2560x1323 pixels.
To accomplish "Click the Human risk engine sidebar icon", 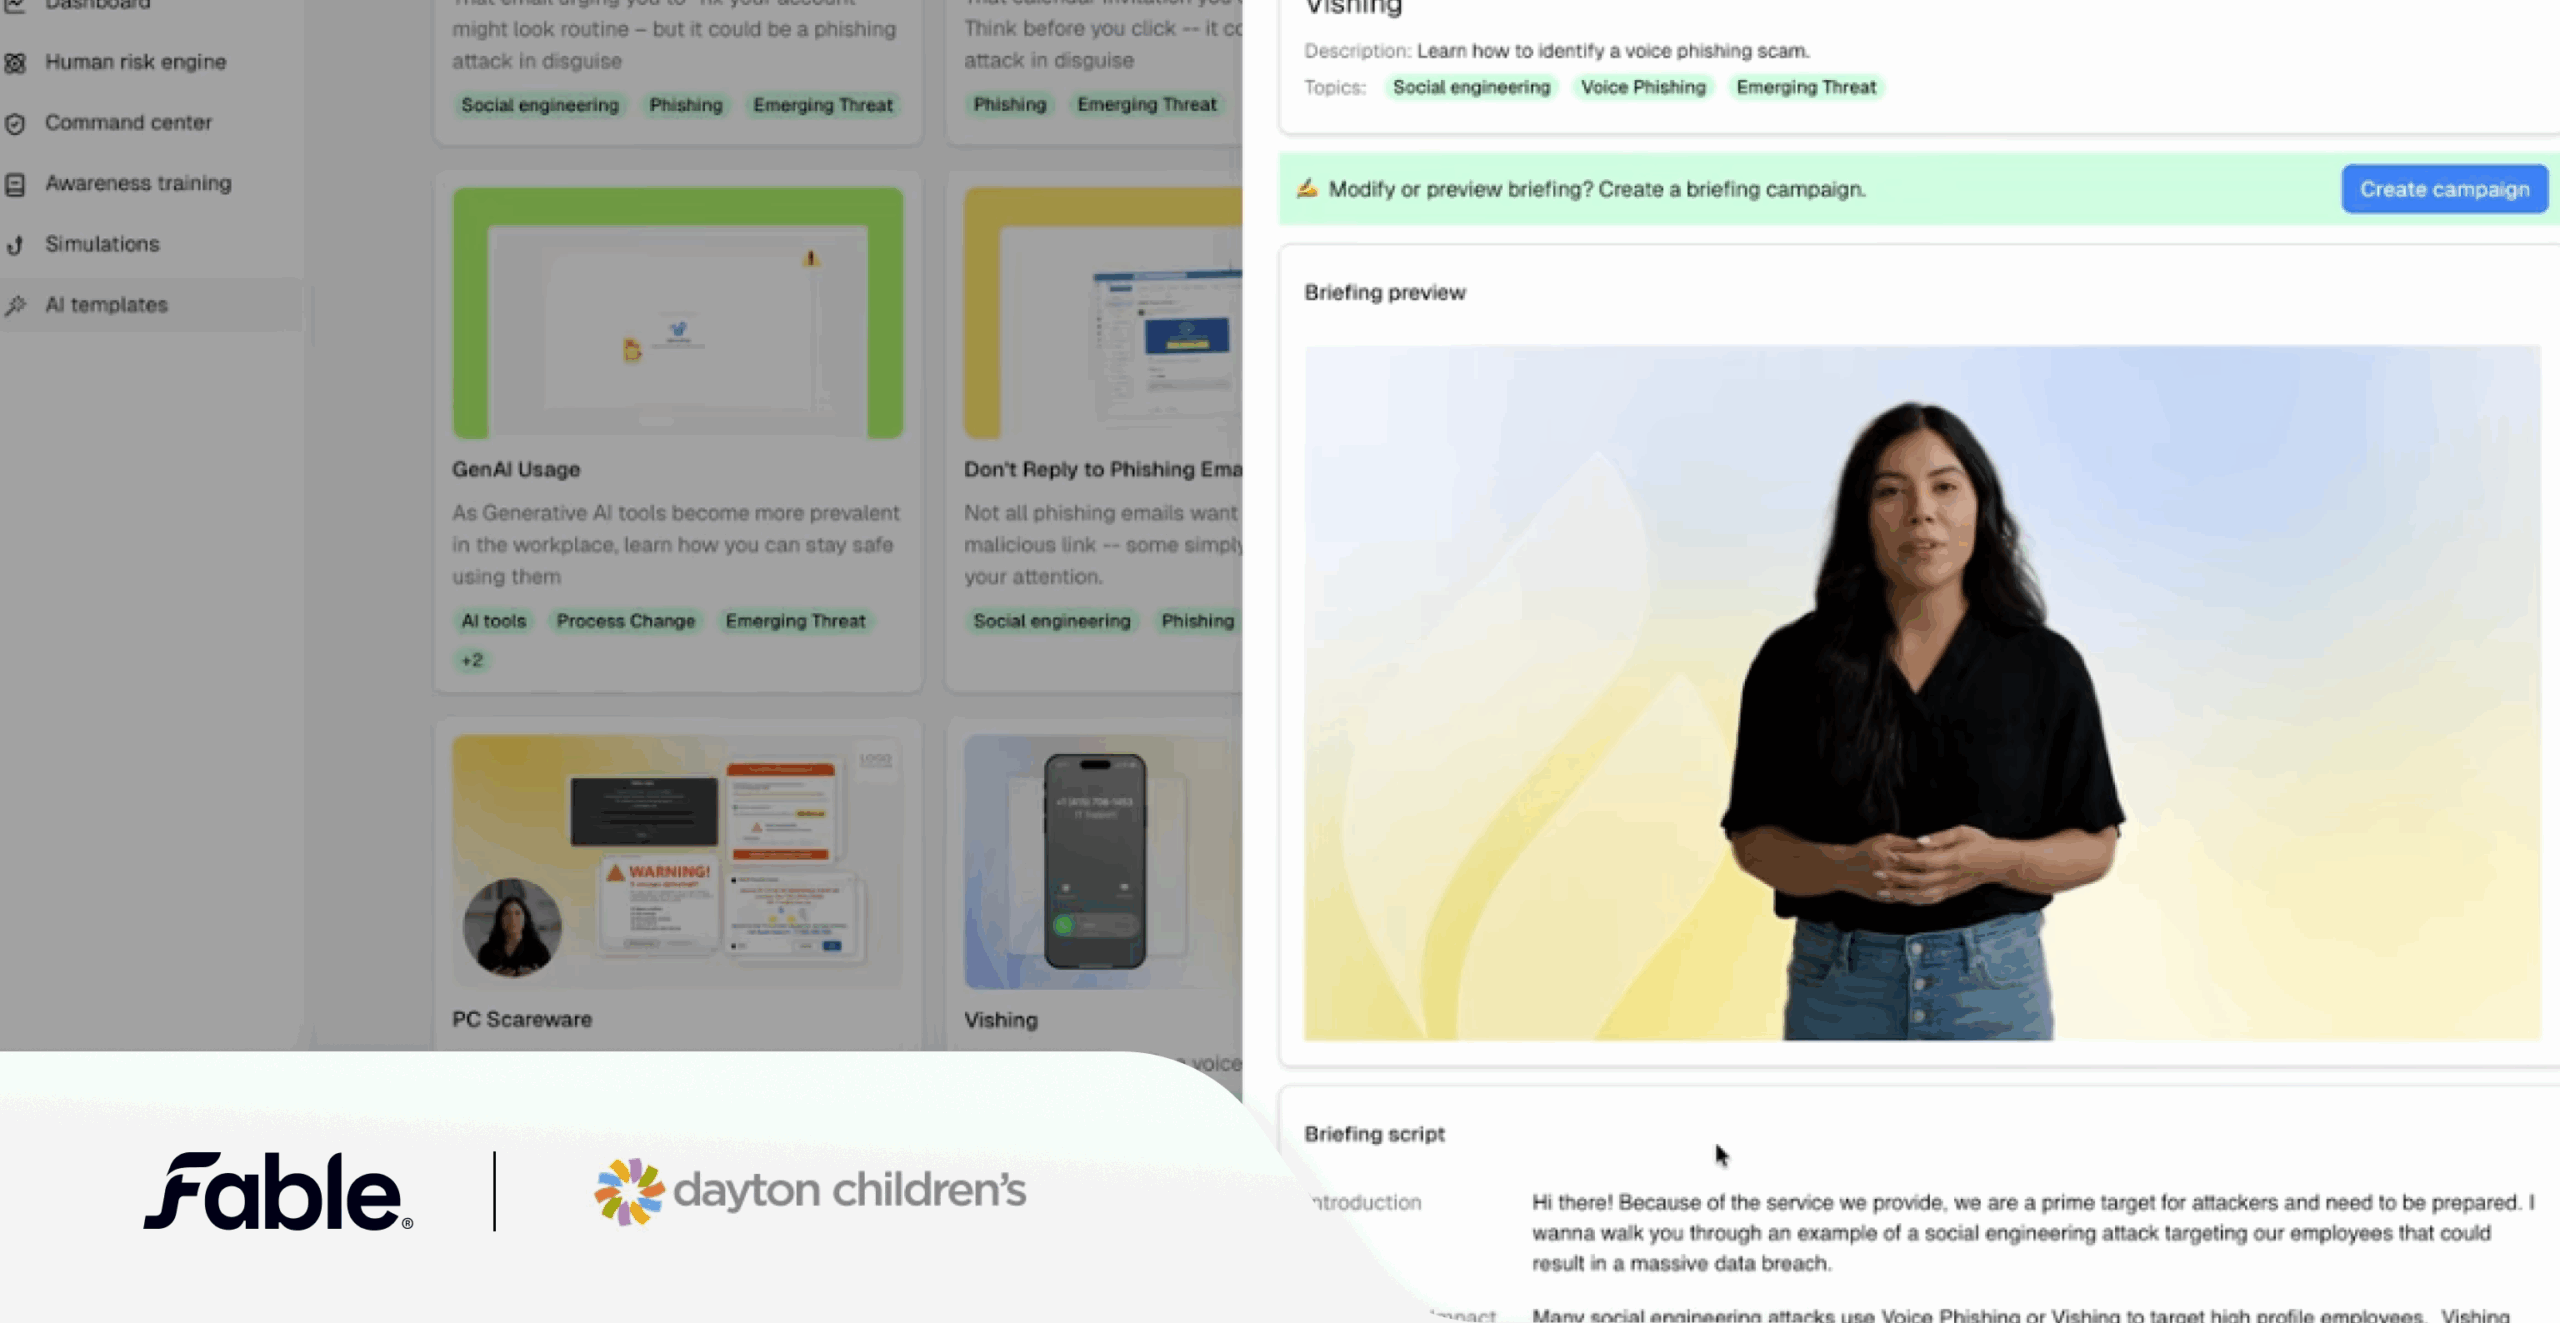I will tap(15, 63).
